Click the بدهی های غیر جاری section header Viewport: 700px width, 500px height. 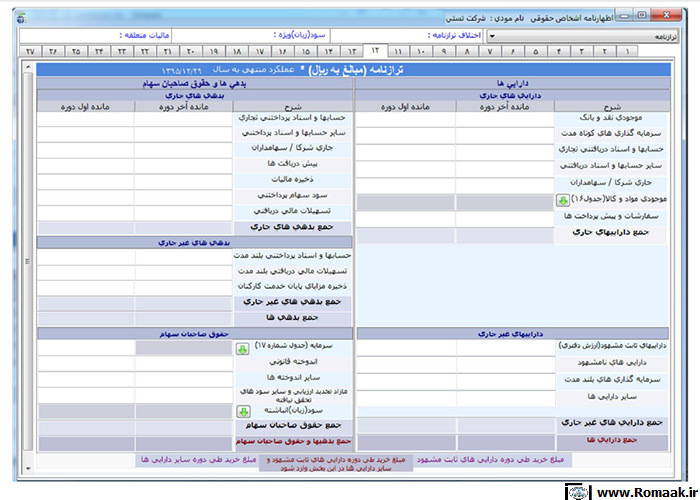pyautogui.click(x=194, y=243)
